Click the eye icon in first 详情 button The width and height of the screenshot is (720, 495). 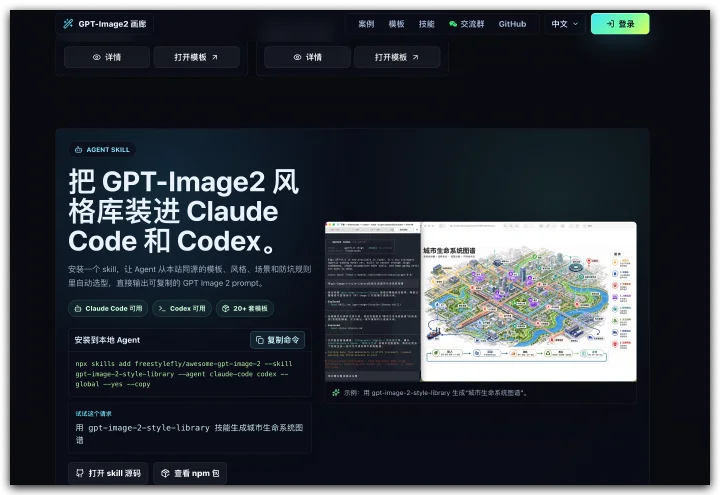pyautogui.click(x=96, y=57)
